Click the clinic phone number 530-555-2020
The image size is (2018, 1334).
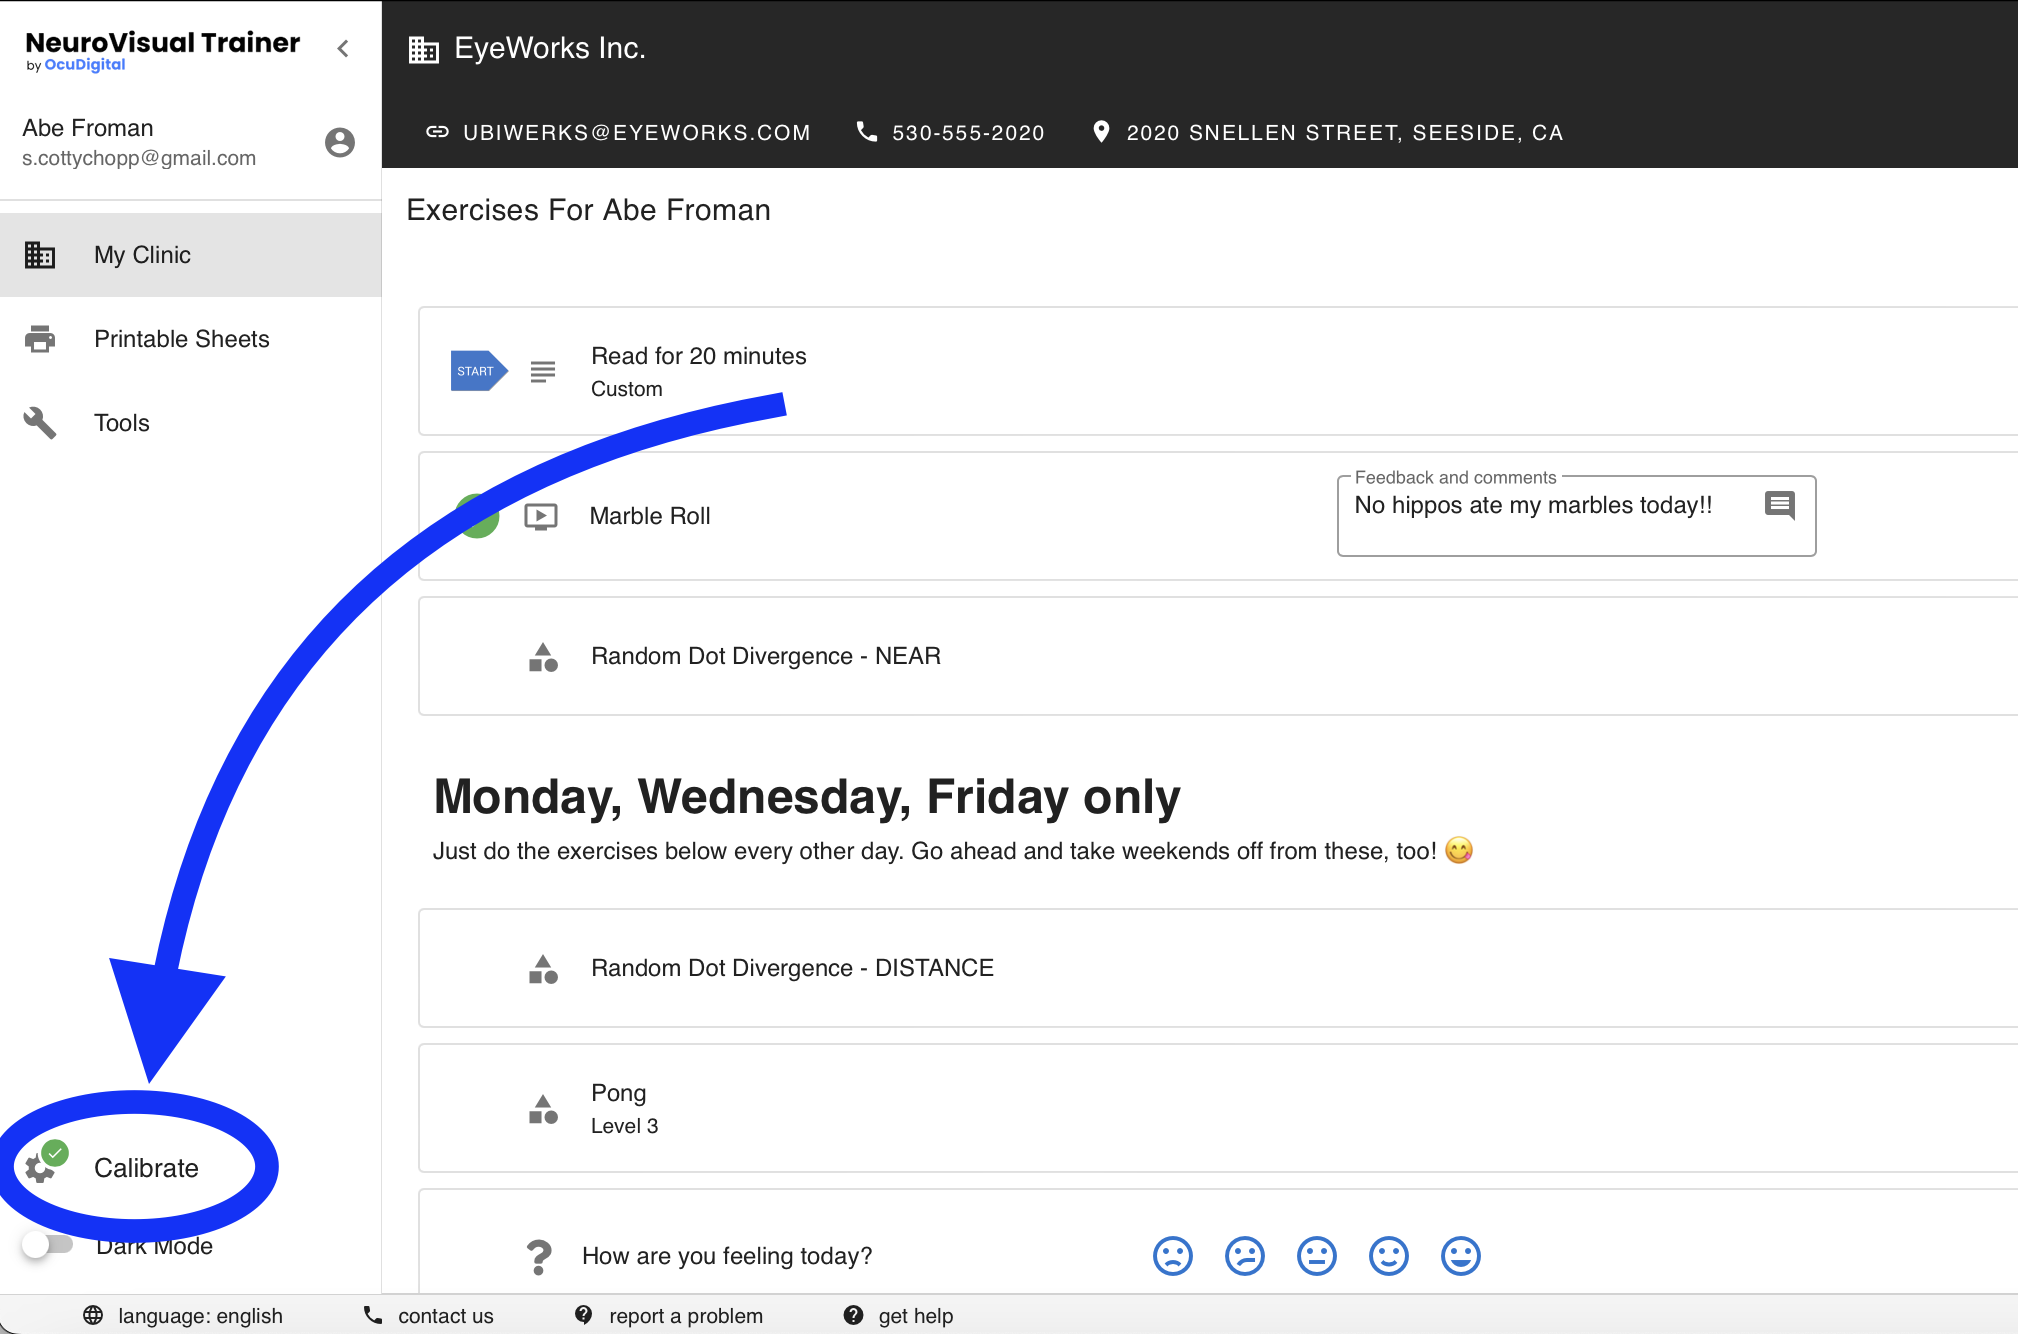tap(968, 133)
